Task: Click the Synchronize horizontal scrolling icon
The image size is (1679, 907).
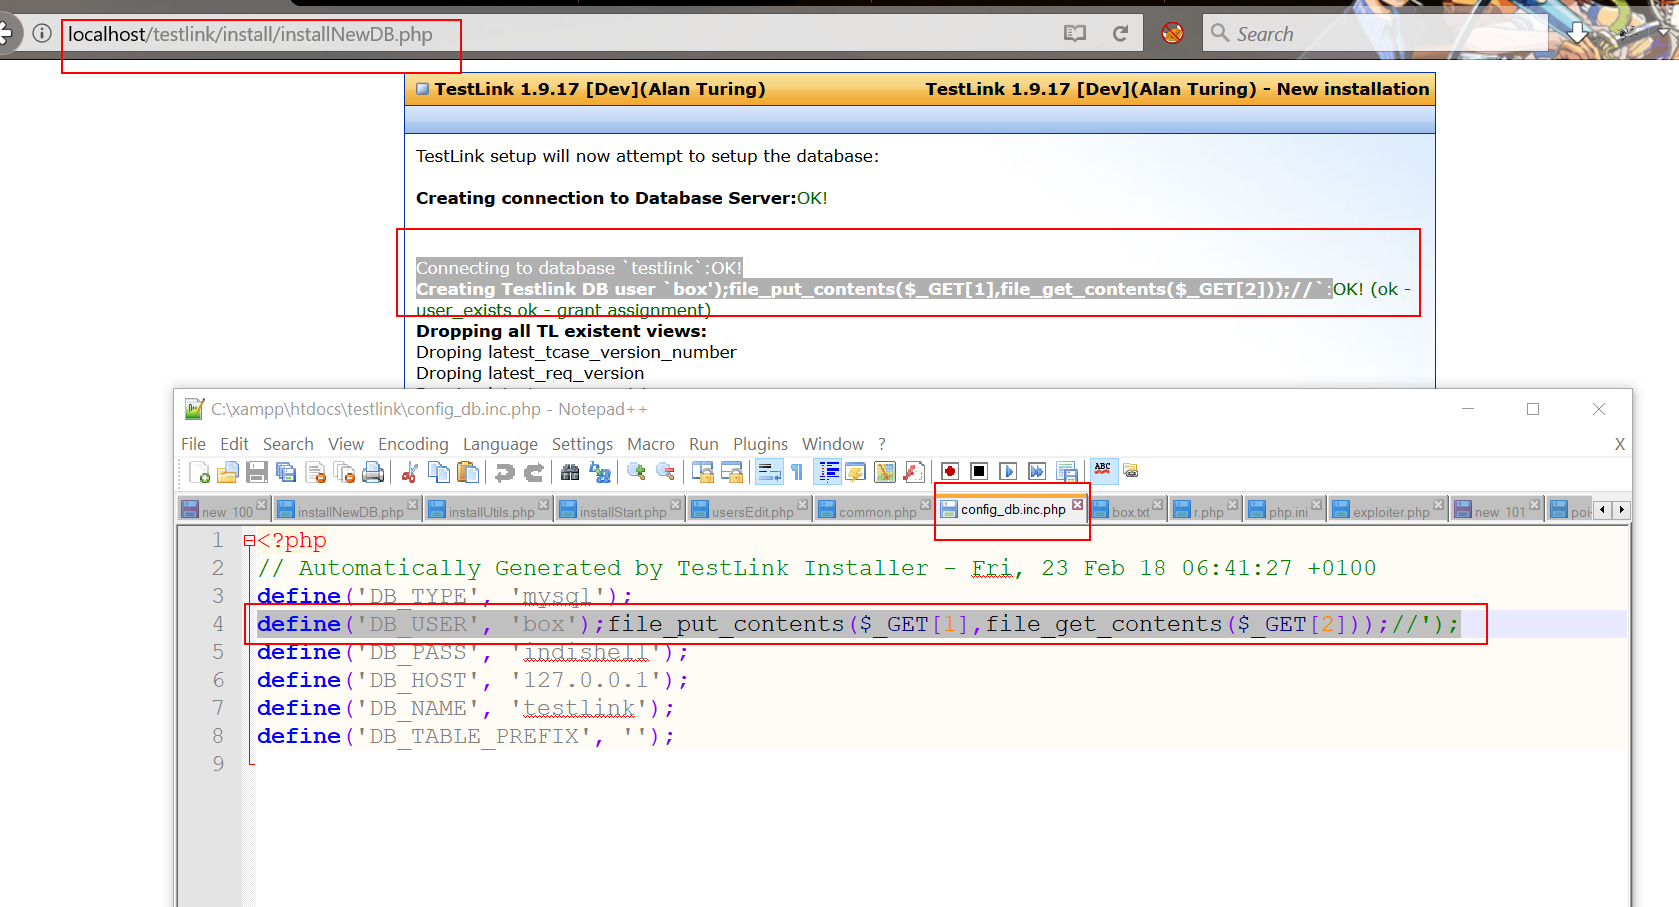Action: coord(732,472)
